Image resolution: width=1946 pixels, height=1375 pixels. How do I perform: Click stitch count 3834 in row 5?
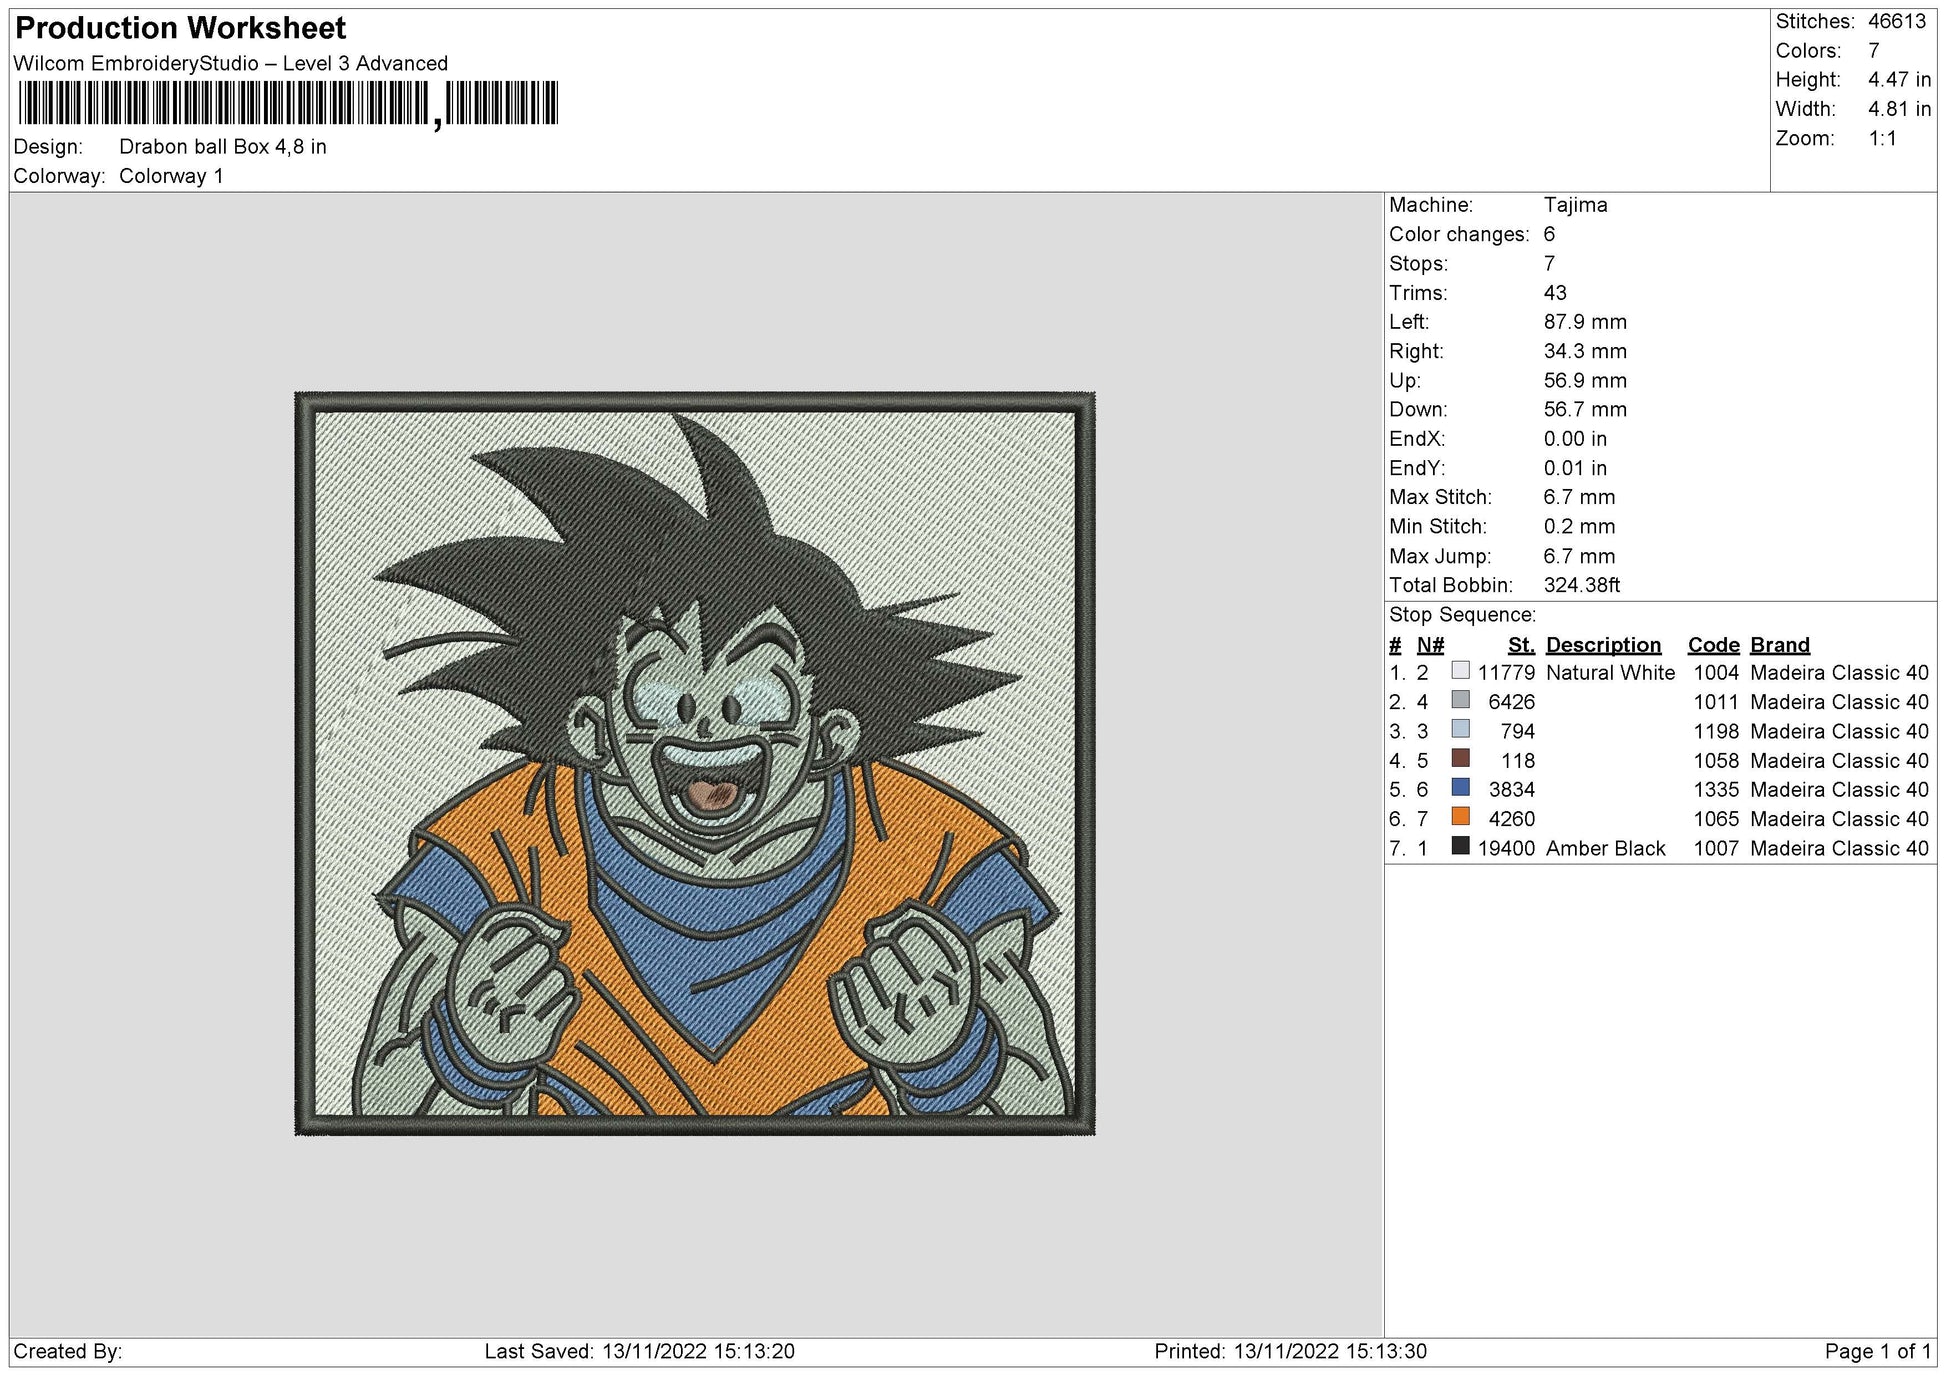pos(1511,790)
